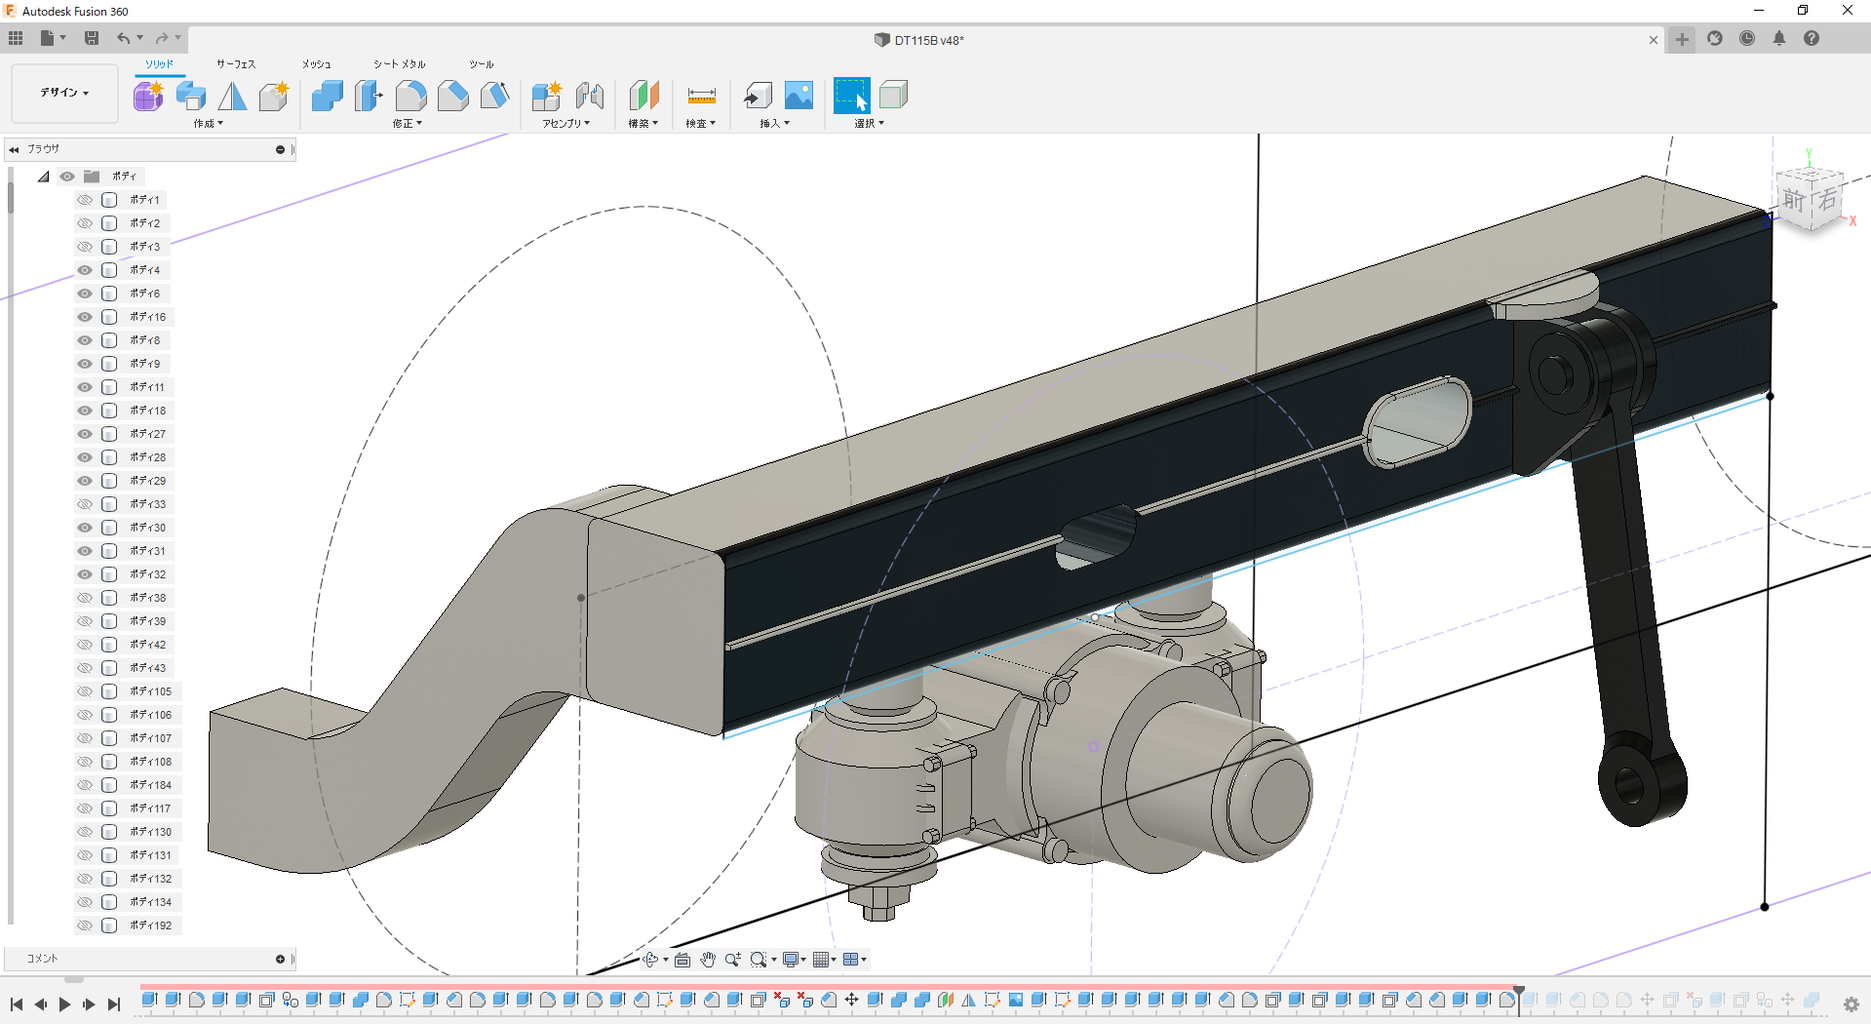Collapse the ボディ folder in the browser
The width and height of the screenshot is (1871, 1024).
44,177
